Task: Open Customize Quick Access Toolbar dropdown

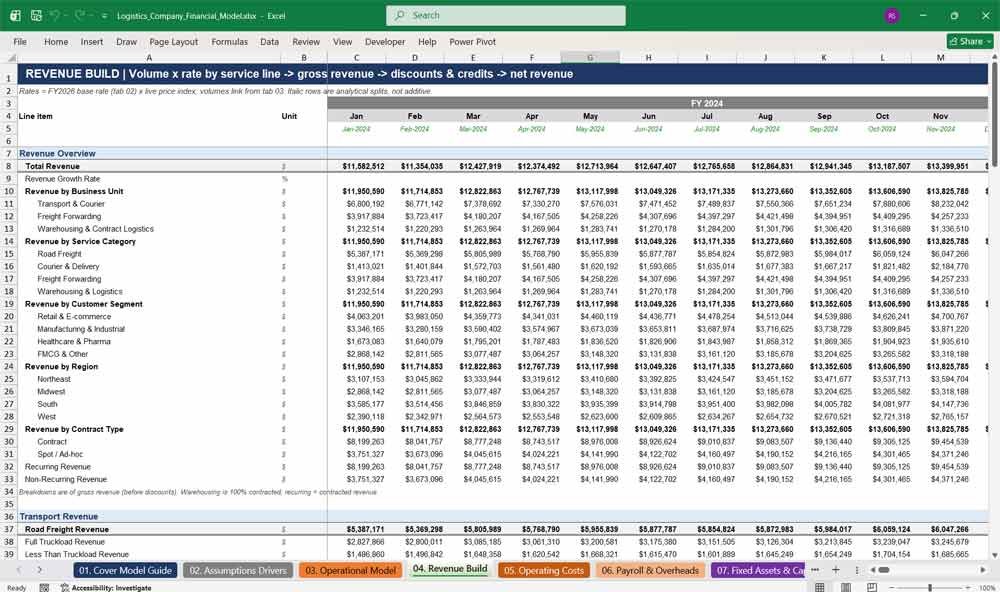Action: (105, 16)
